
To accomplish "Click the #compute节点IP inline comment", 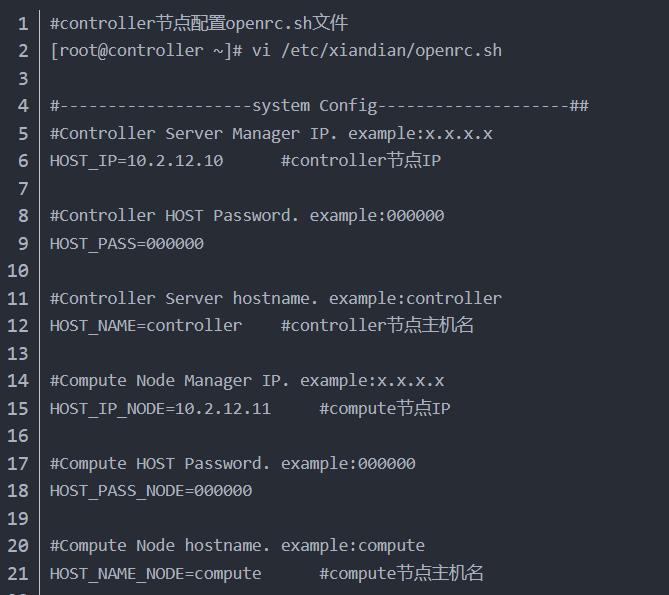I will click(x=385, y=408).
